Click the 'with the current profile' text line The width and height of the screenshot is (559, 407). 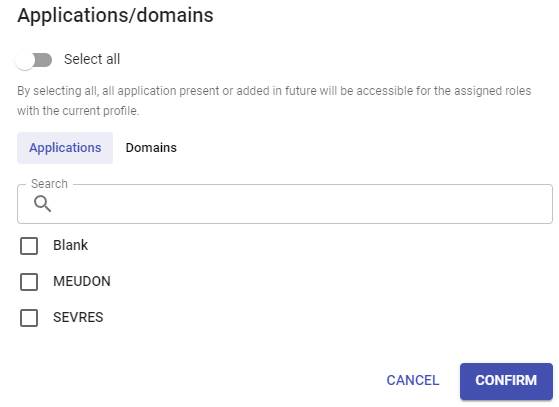pyautogui.click(x=78, y=111)
